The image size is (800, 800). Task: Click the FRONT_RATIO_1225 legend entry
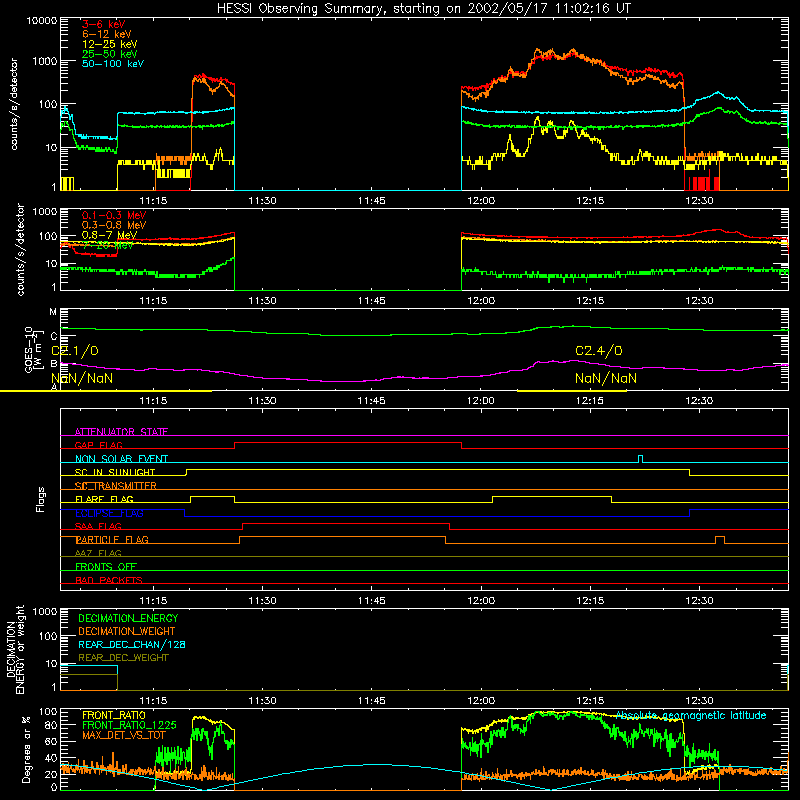point(129,725)
